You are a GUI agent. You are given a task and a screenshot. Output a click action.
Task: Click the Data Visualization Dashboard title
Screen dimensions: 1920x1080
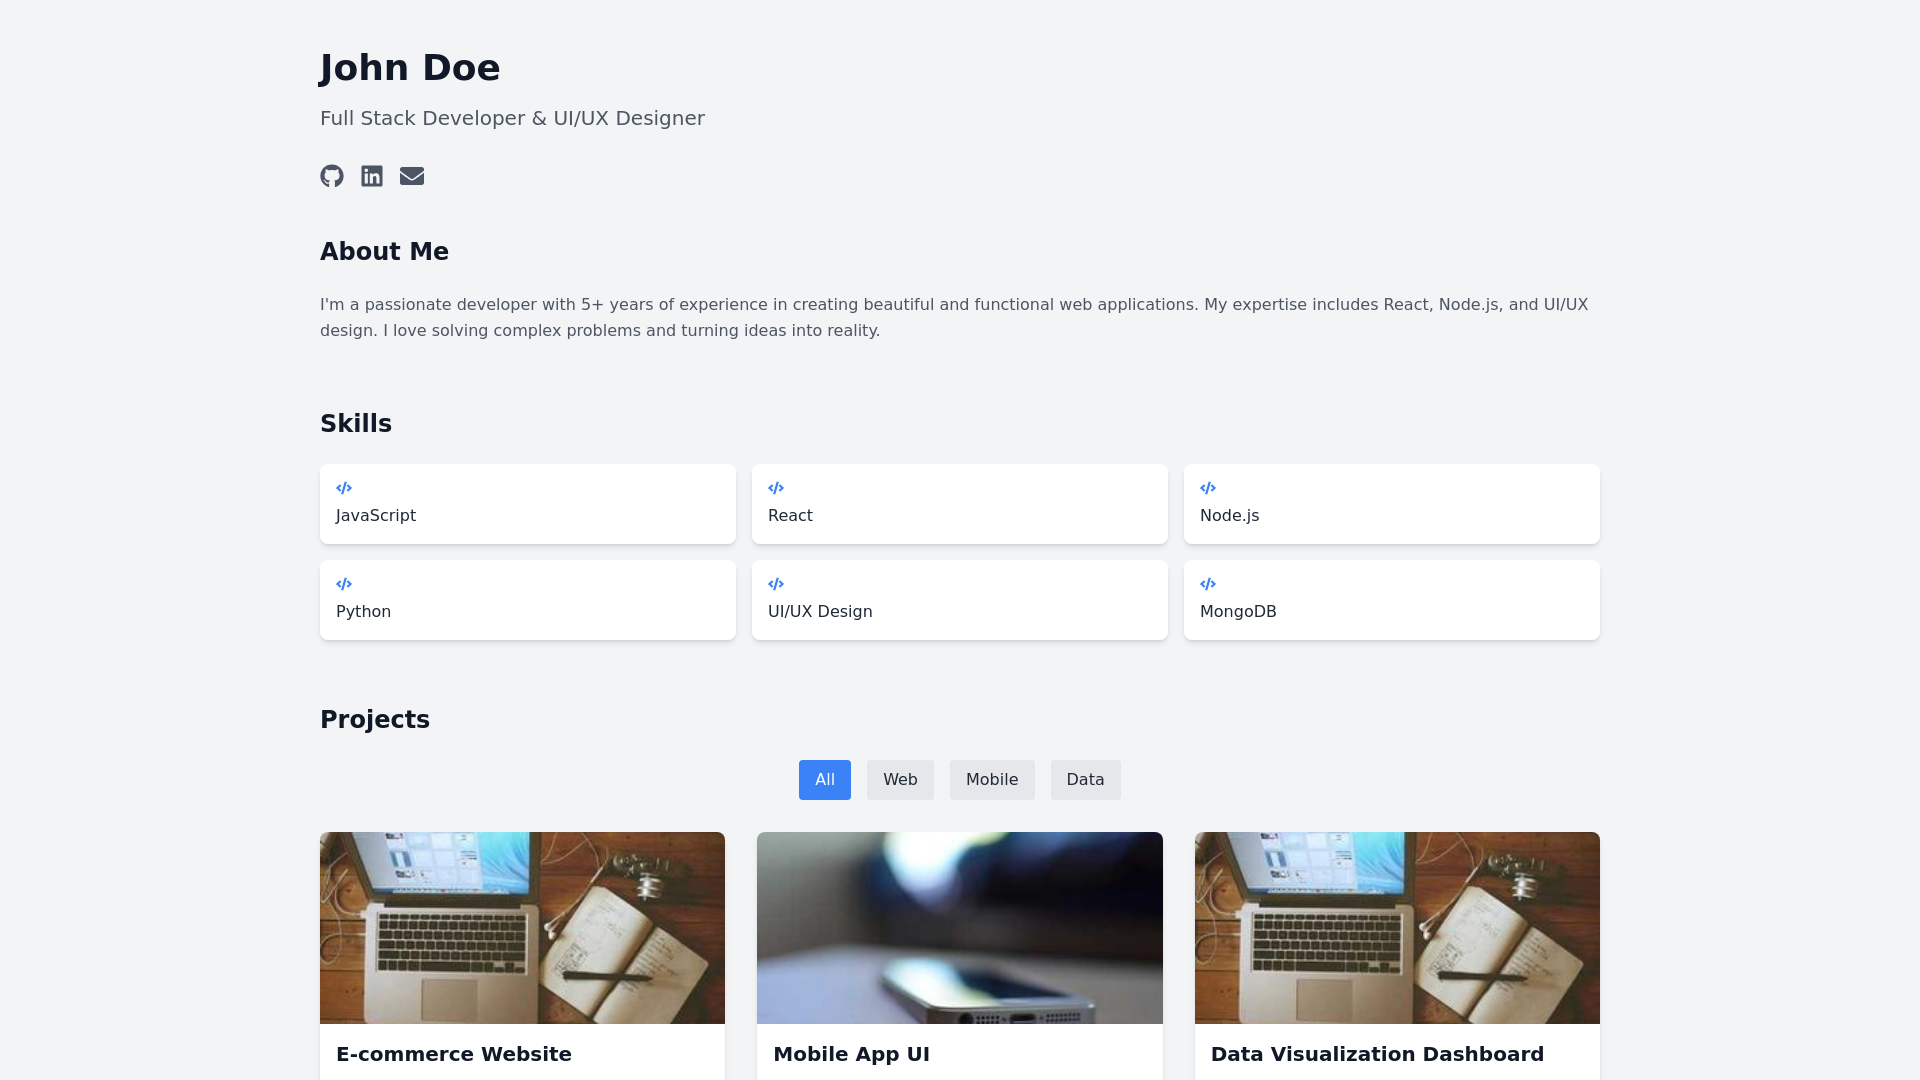click(1377, 1054)
